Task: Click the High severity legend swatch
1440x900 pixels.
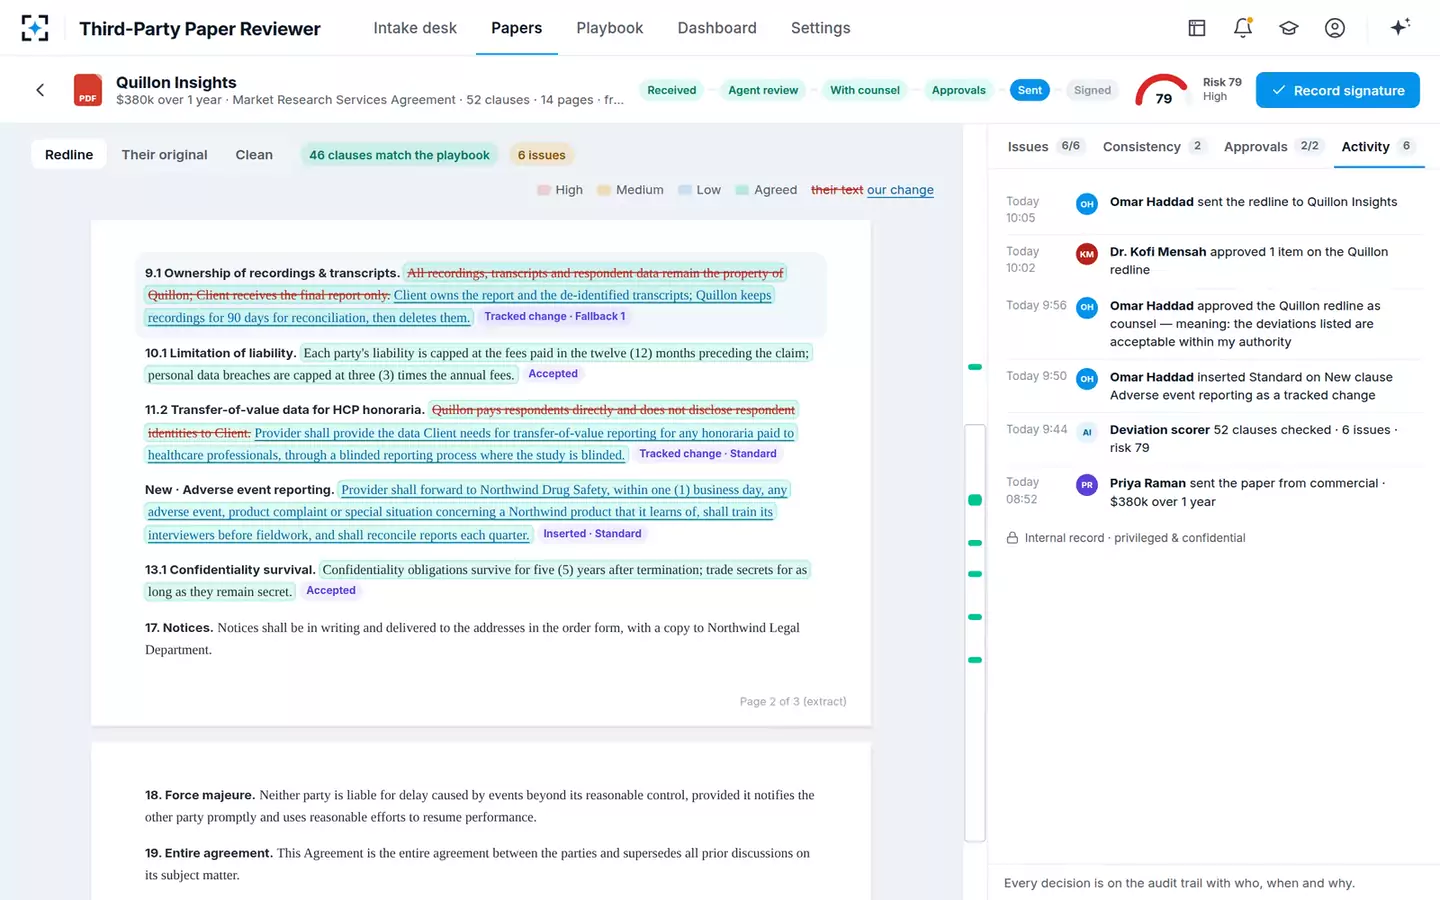Action: pos(544,190)
